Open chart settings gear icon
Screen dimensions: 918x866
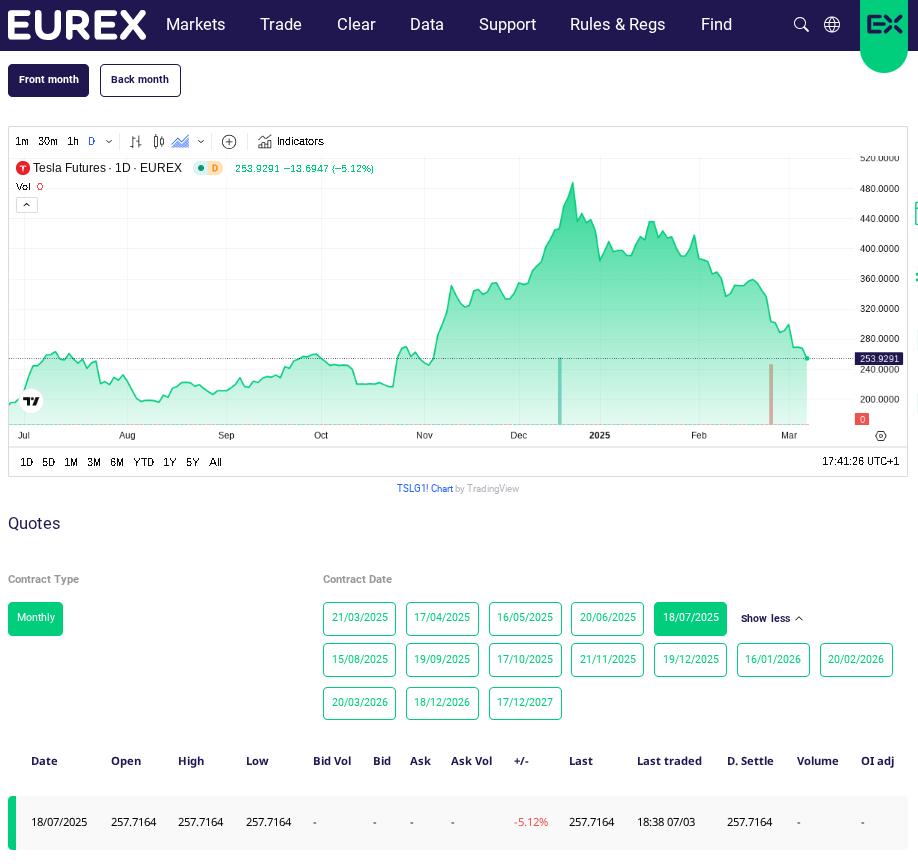coord(881,436)
